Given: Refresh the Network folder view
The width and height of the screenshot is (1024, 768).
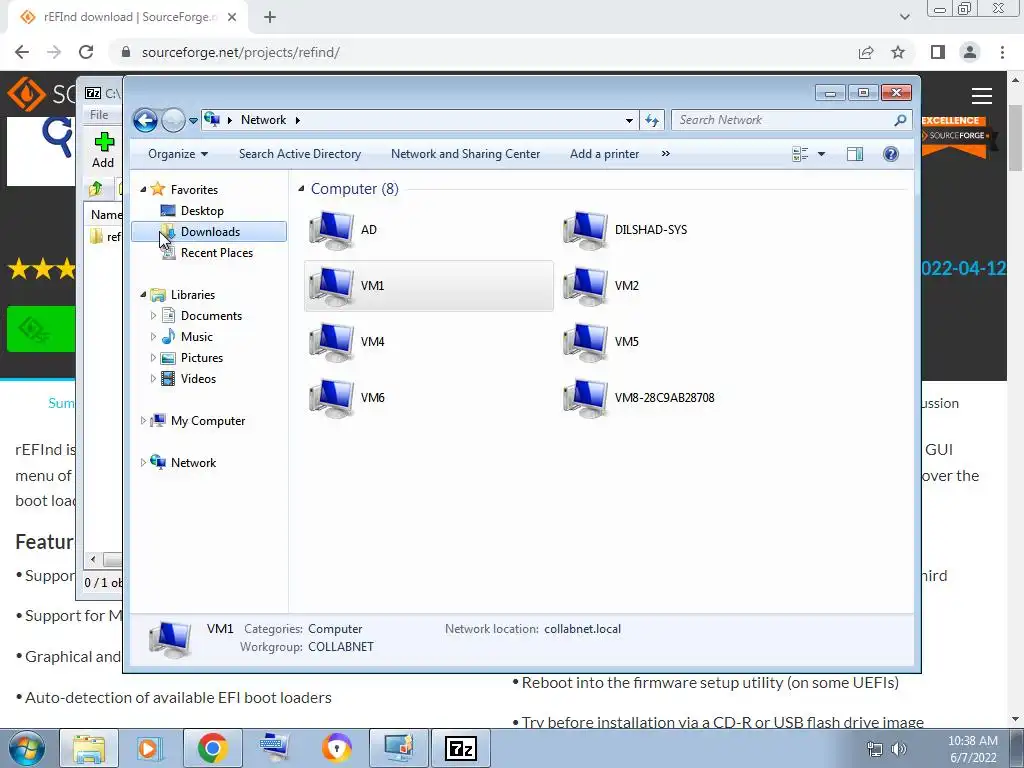Looking at the screenshot, I should click(x=652, y=120).
